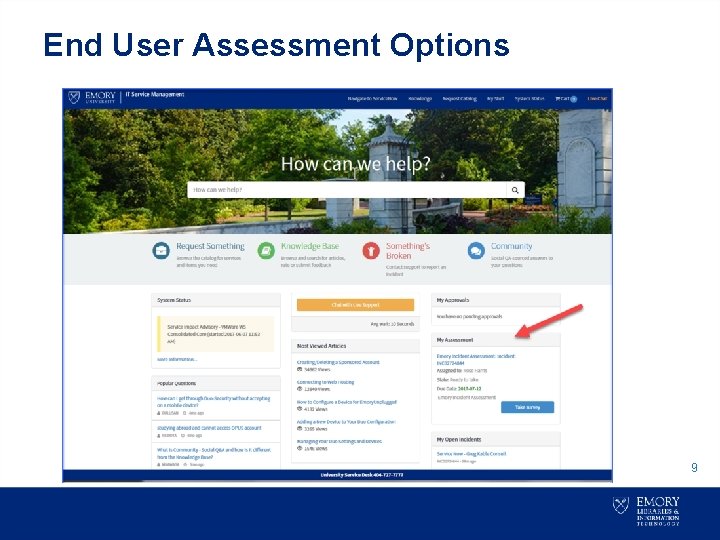Click the red Something's Broken icon
This screenshot has width=720, height=540.
pos(371,251)
